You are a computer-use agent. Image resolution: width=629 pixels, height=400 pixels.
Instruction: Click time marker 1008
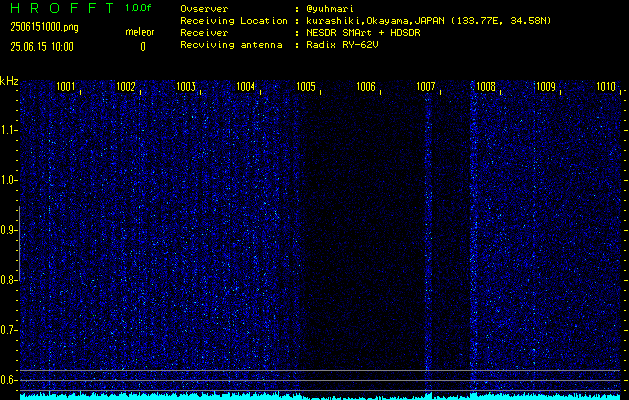486,86
